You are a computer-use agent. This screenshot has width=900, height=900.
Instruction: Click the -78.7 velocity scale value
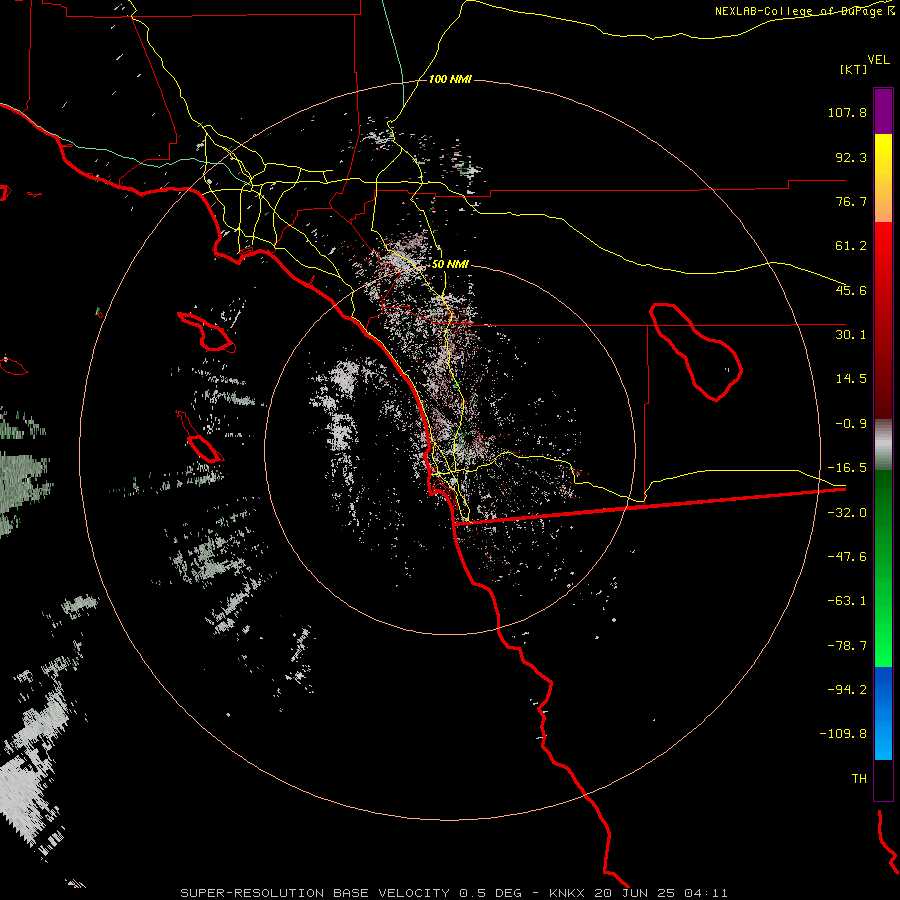coord(847,646)
